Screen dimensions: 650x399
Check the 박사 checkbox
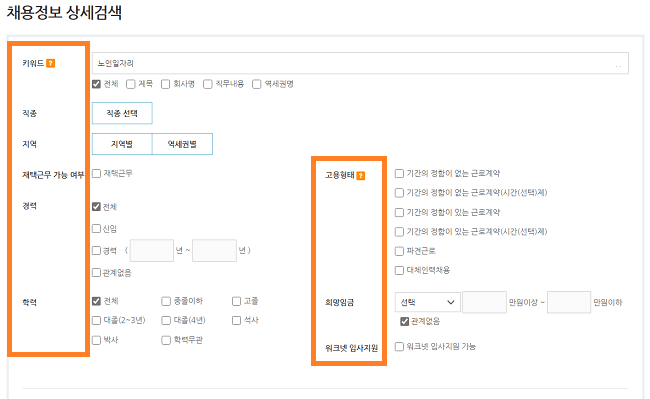coord(96,340)
